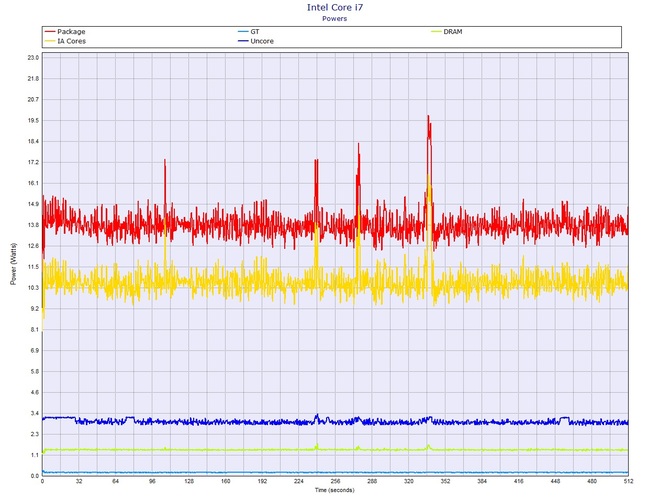Click the 128 x-axis tick label

click(189, 481)
